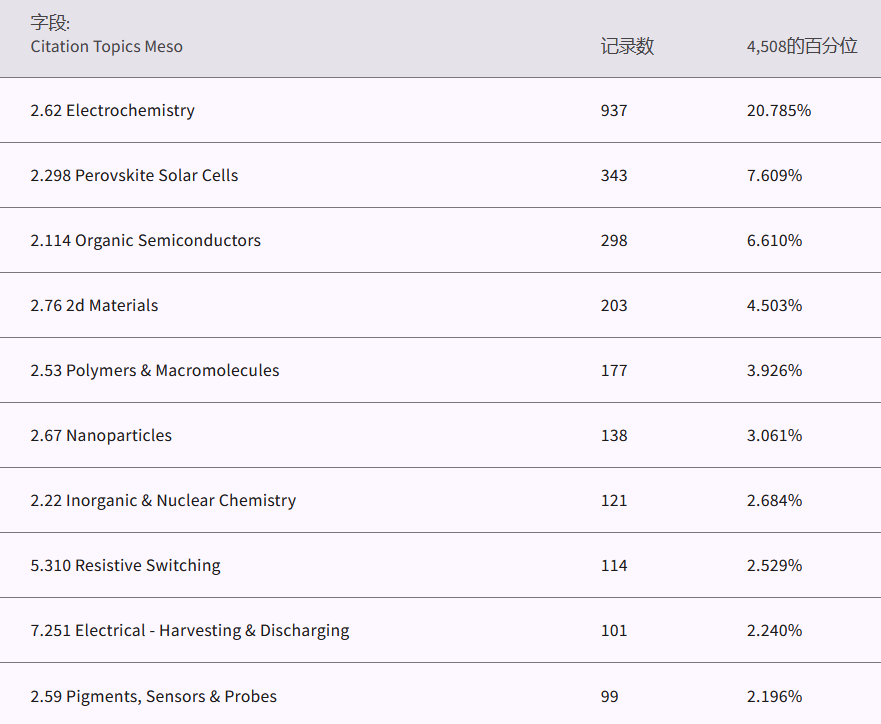Click the 2.298 Perovskite Solar Cells topic
Screen dimensions: 881x724
pyautogui.click(x=134, y=175)
